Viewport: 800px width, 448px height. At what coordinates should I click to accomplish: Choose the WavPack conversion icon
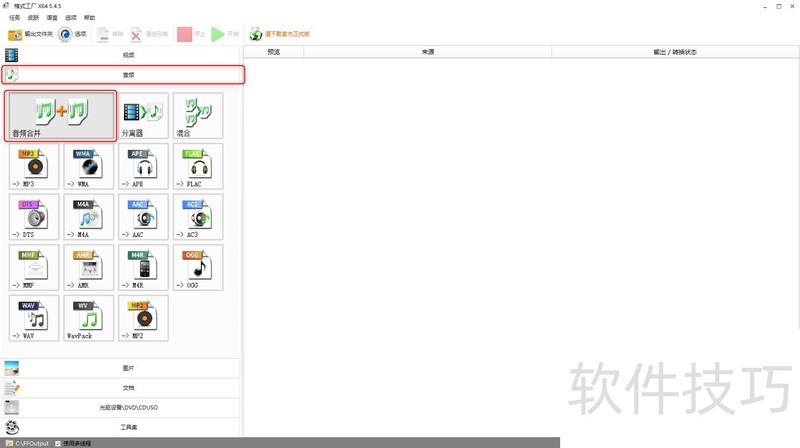[89, 318]
